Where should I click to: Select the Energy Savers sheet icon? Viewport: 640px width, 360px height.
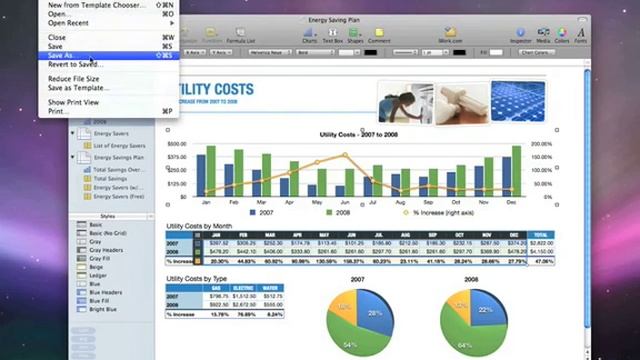tap(84, 133)
